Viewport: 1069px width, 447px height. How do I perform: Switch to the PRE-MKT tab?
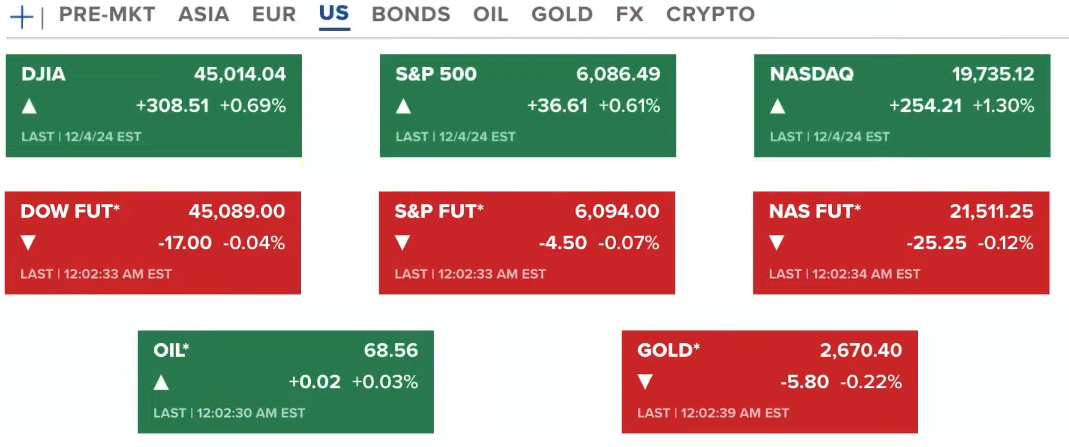(108, 15)
